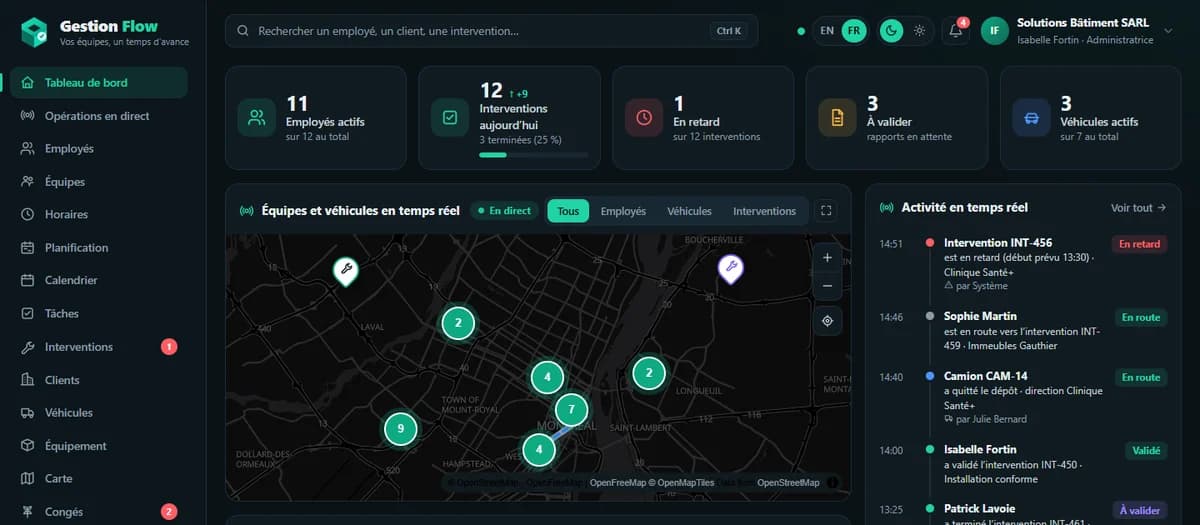Click red badge next to Interventions
This screenshot has height=525, width=1200.
point(169,347)
